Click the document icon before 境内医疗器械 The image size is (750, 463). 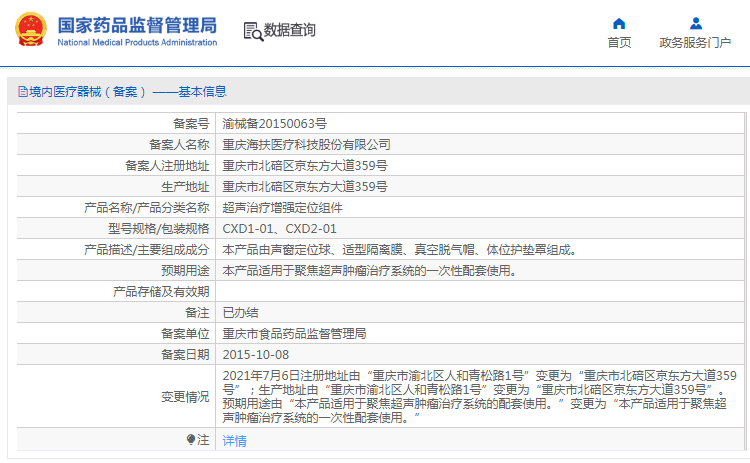[x=23, y=91]
